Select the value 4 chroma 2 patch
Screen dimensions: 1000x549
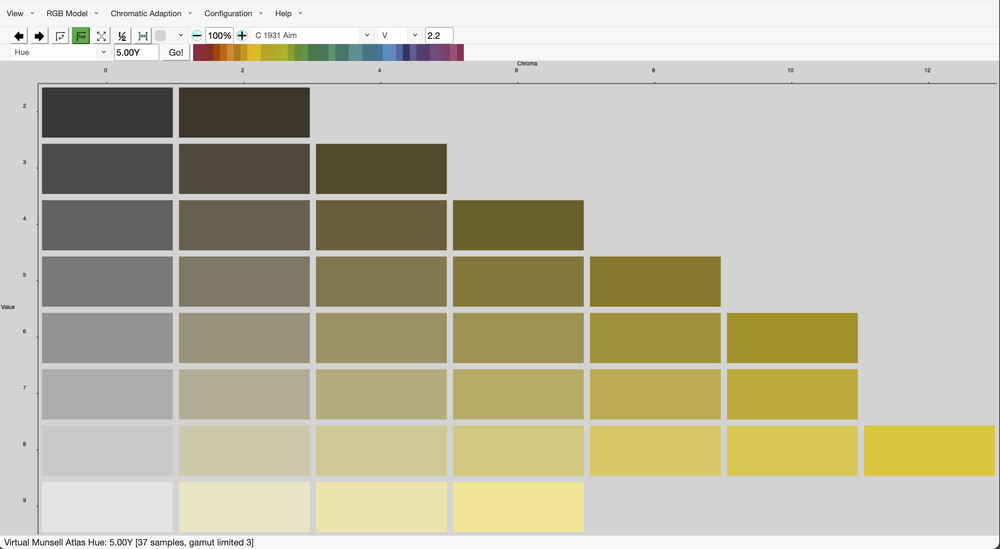click(x=244, y=225)
